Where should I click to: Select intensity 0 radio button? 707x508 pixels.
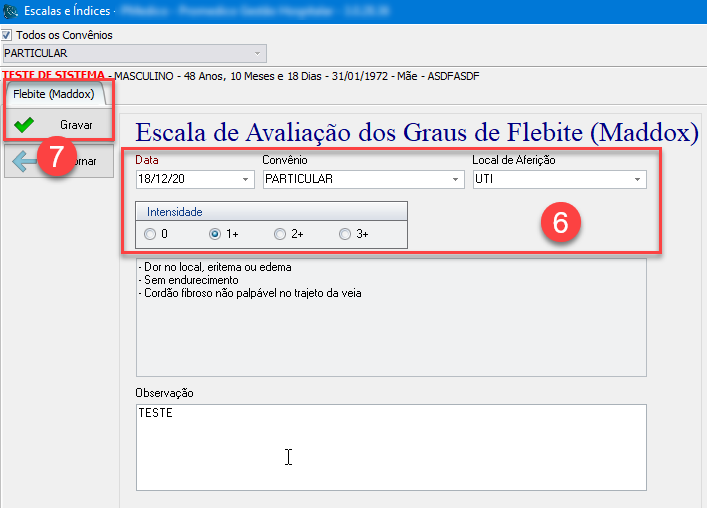(150, 235)
